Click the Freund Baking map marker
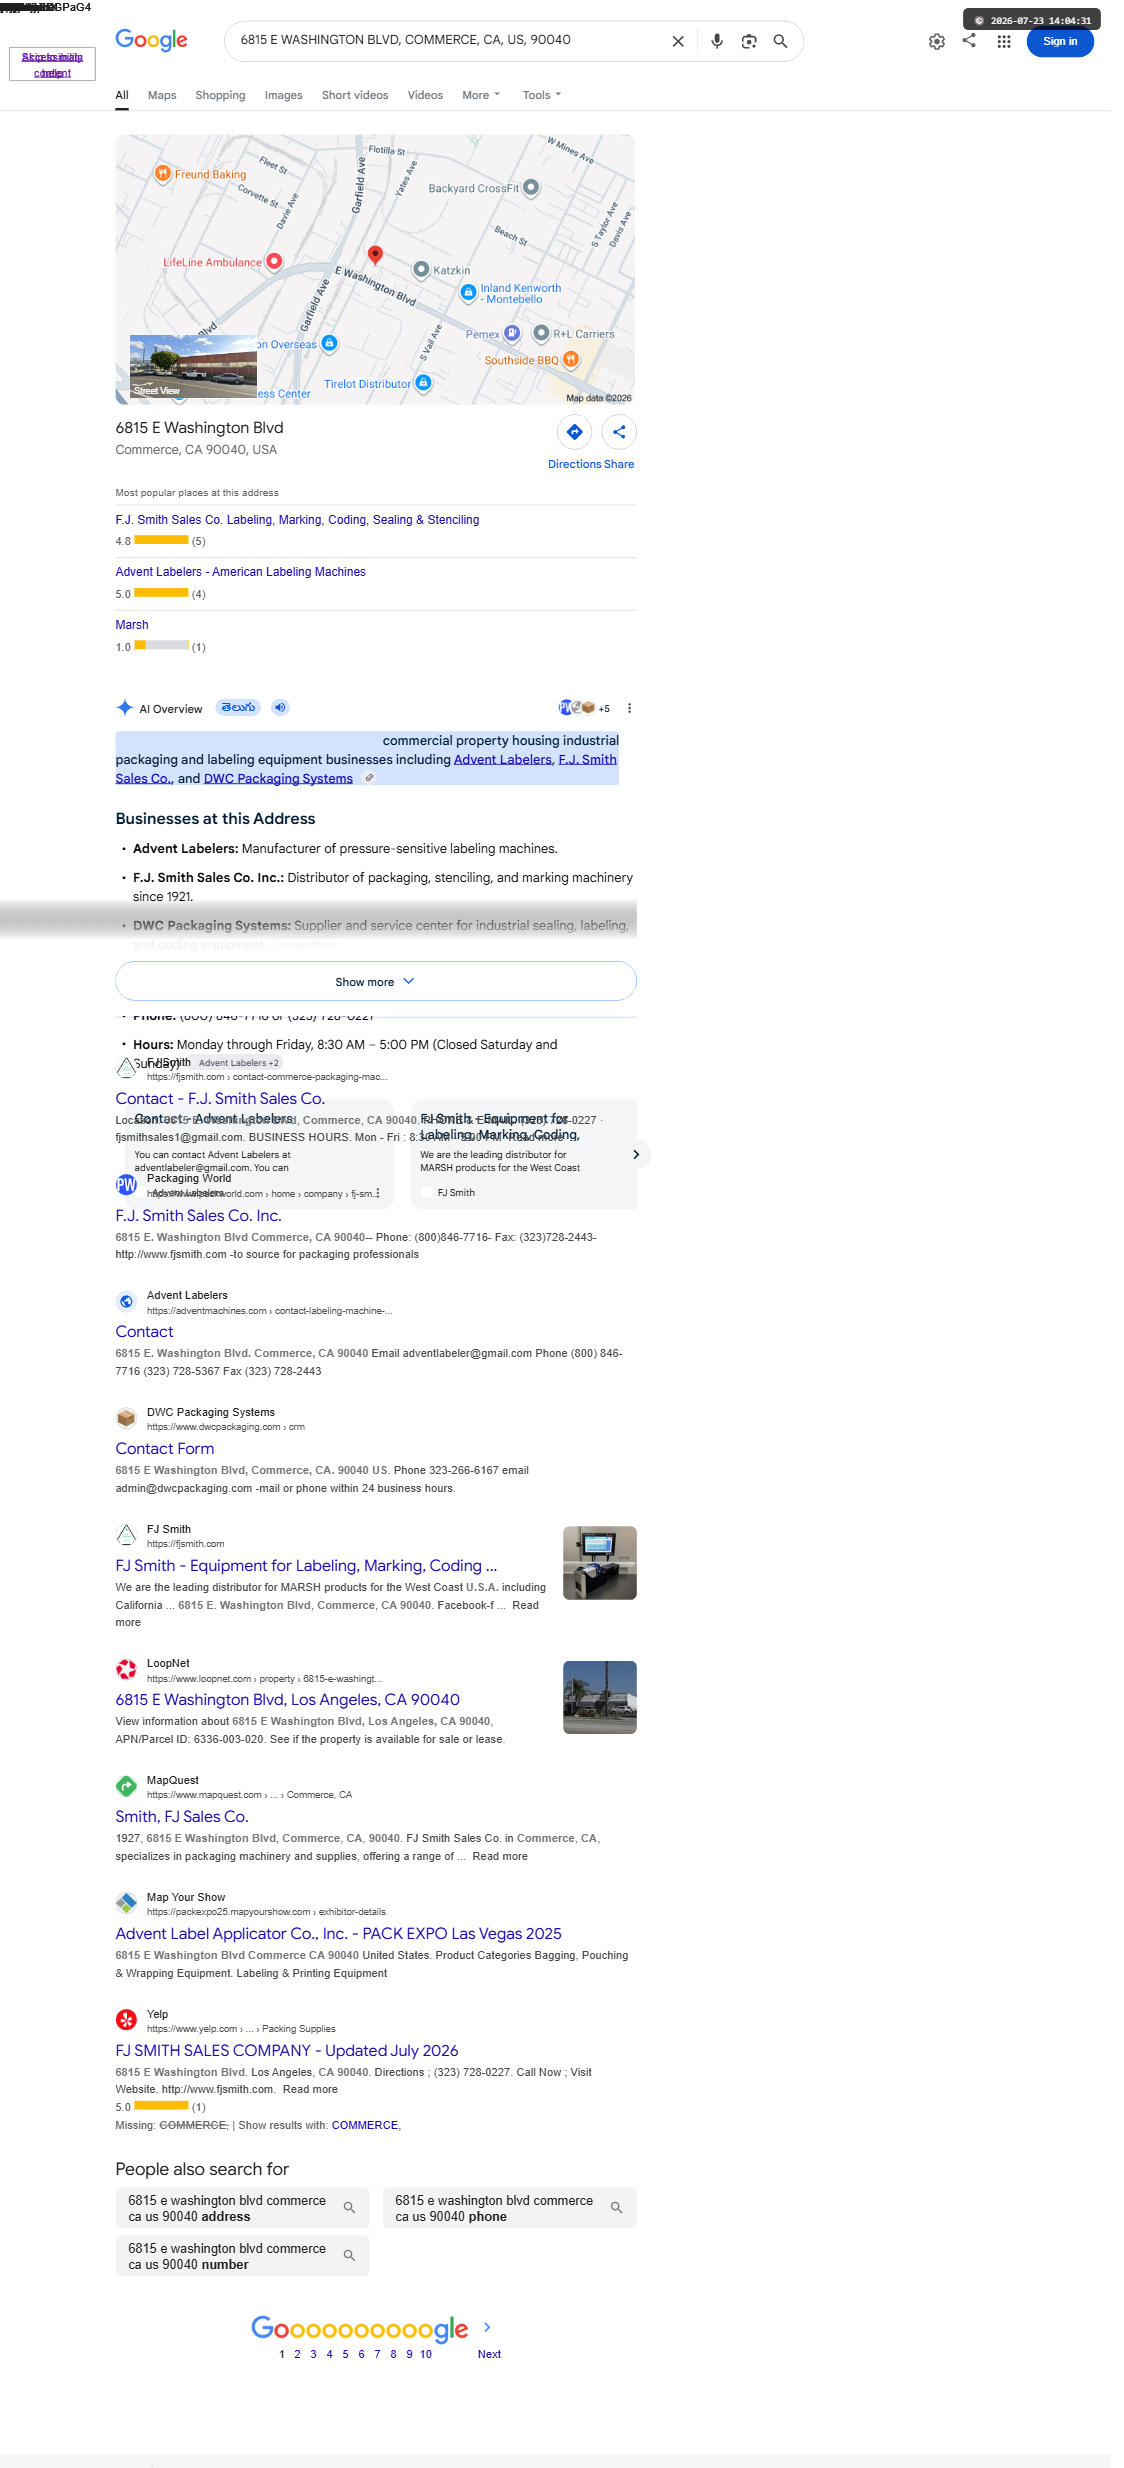Screen dimensions: 1124x2468 [162, 173]
